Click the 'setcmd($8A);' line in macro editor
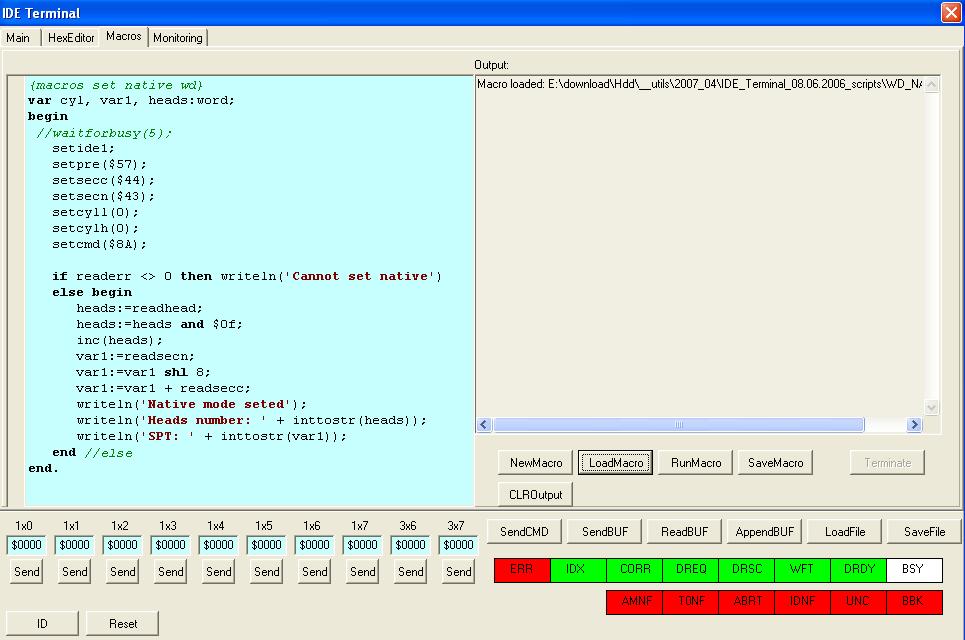The height and width of the screenshot is (640, 965). pyautogui.click(x=99, y=244)
